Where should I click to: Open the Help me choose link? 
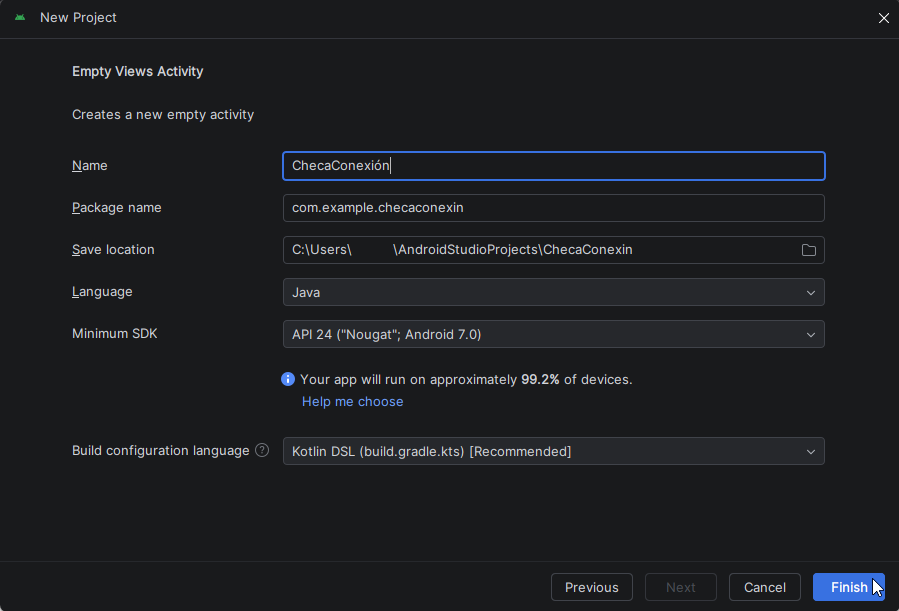352,401
